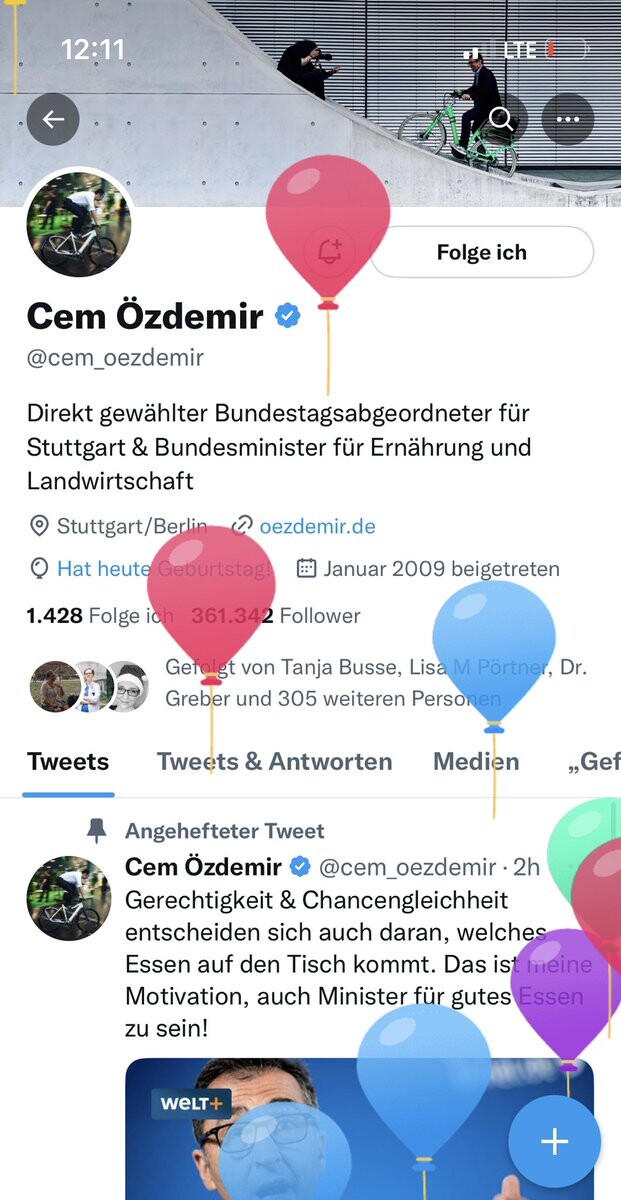Image resolution: width=621 pixels, height=1200 pixels.
Task: Tap the verified badge next to Cem Özdemir
Action: pyautogui.click(x=288, y=317)
